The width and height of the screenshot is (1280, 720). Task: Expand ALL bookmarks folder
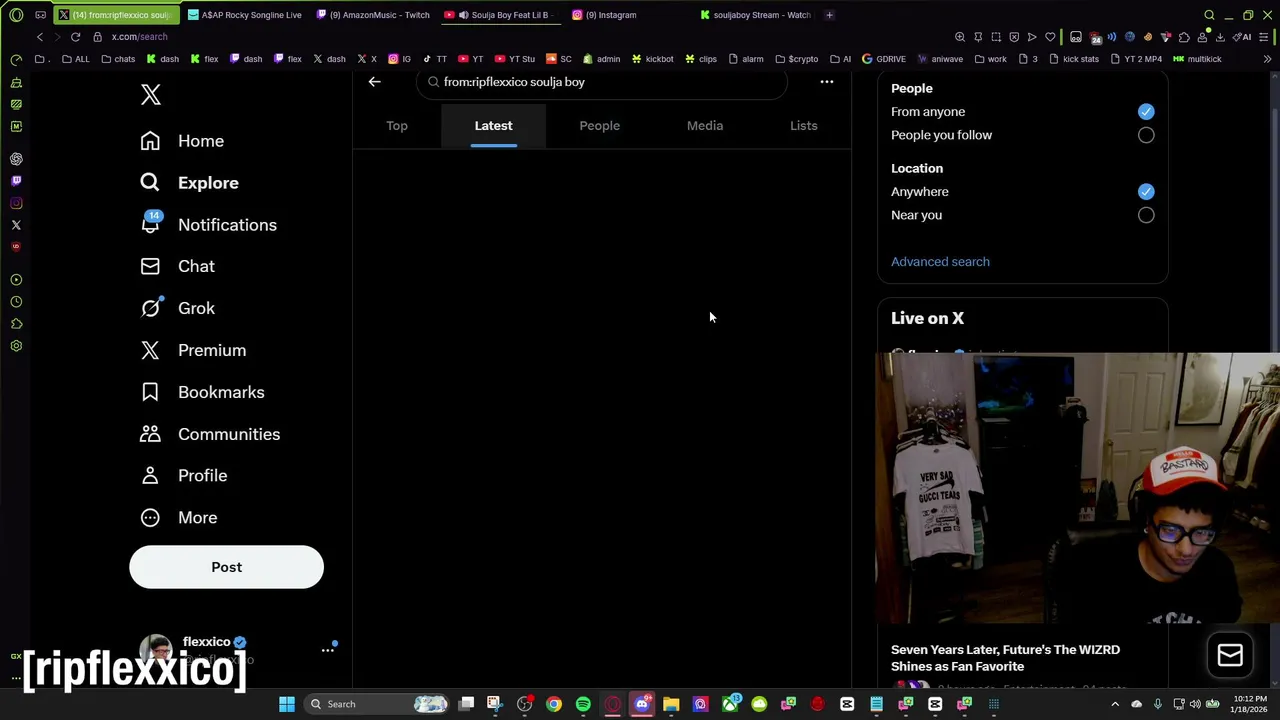pos(76,59)
